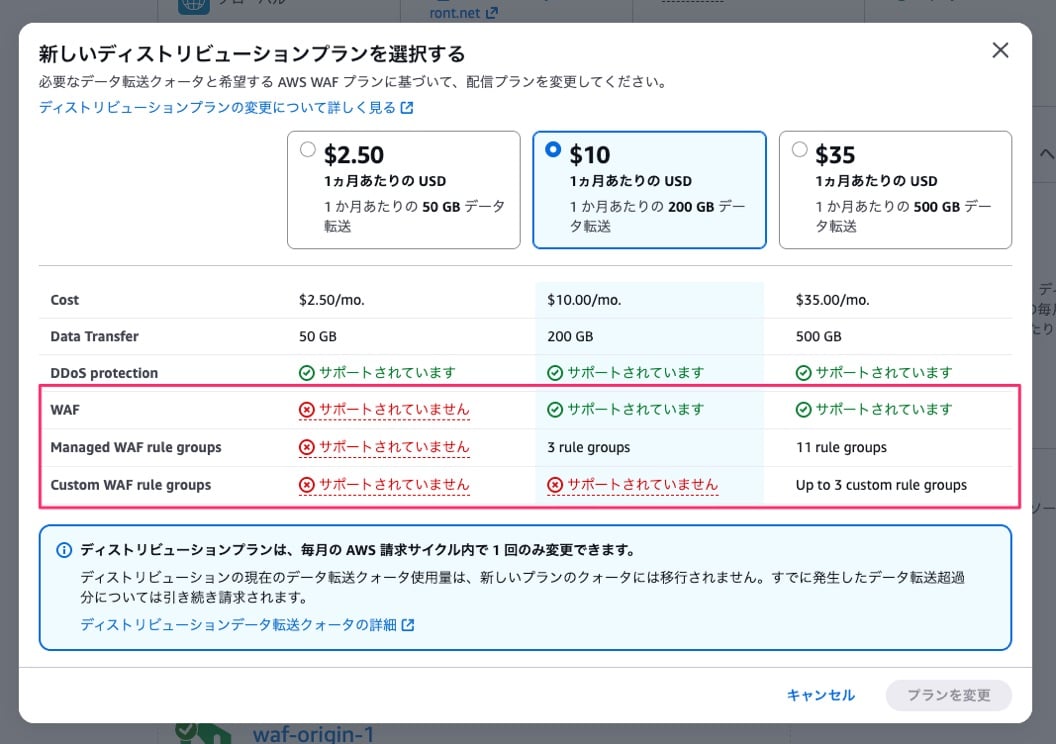Click the DDoS protection supported checkmark in $35 column
Screen dimensions: 1056x744
pos(803,373)
